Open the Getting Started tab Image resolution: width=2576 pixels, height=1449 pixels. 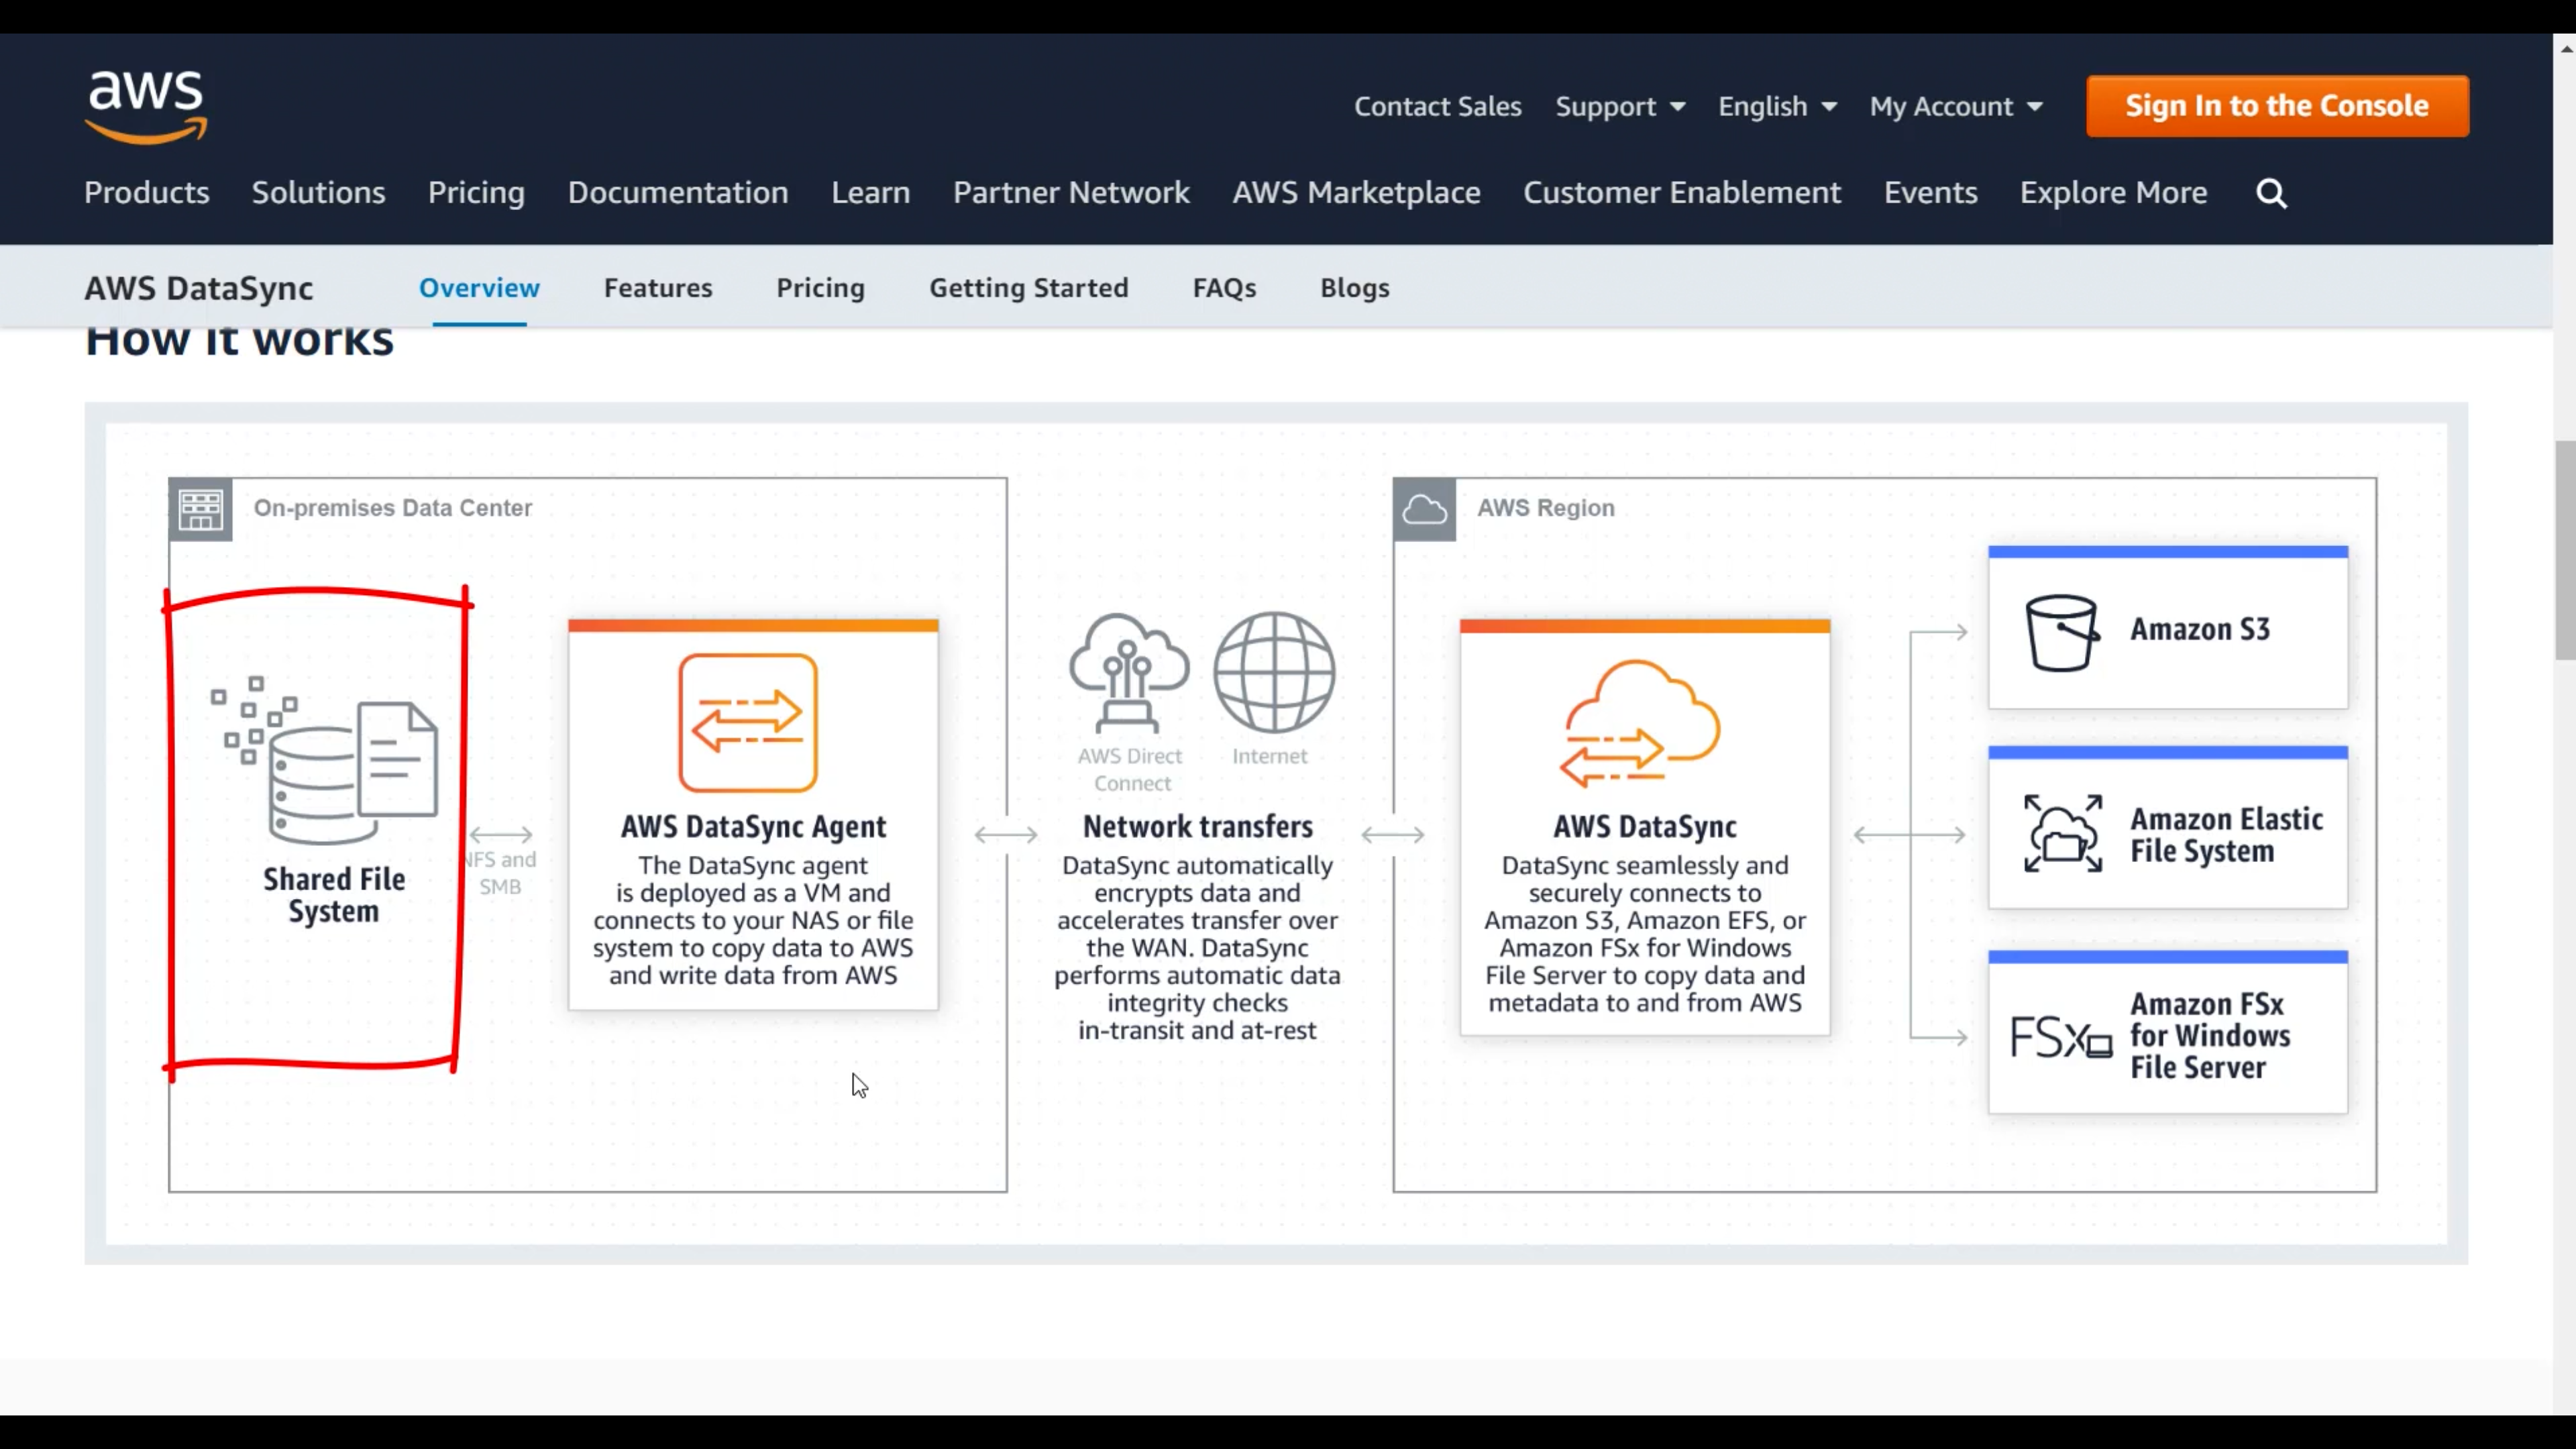[x=1028, y=288]
